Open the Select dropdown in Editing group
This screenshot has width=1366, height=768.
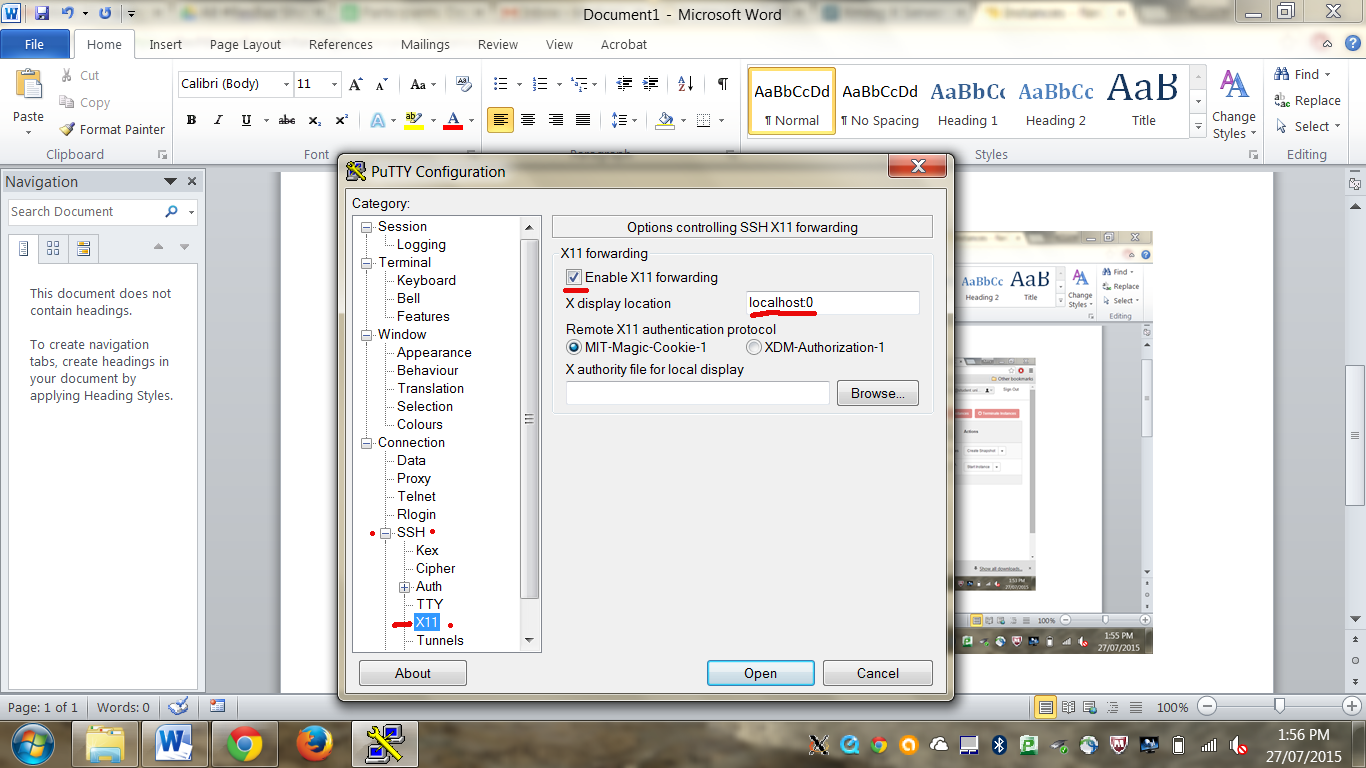click(x=1306, y=126)
